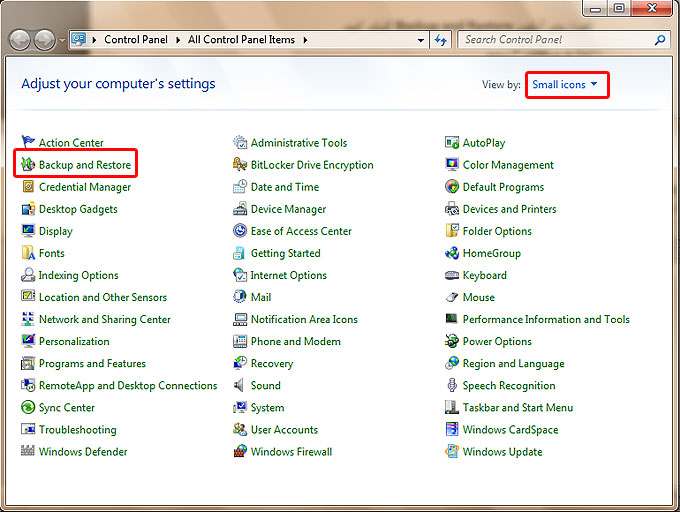
Task: Click the Folder Options icon
Action: (452, 231)
